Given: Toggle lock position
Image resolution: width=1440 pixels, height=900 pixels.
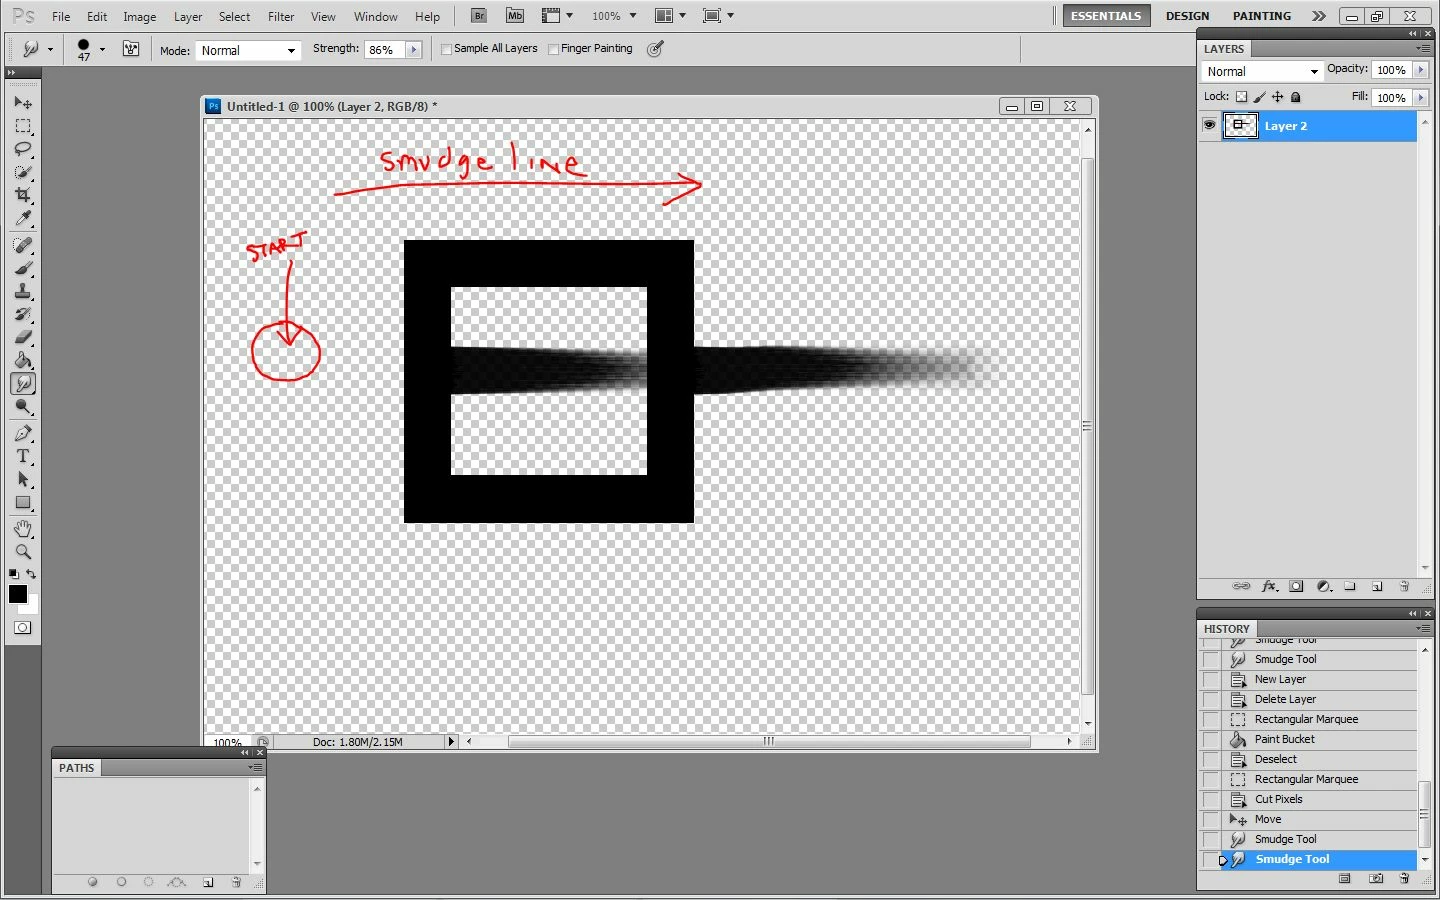Looking at the screenshot, I should point(1278,97).
